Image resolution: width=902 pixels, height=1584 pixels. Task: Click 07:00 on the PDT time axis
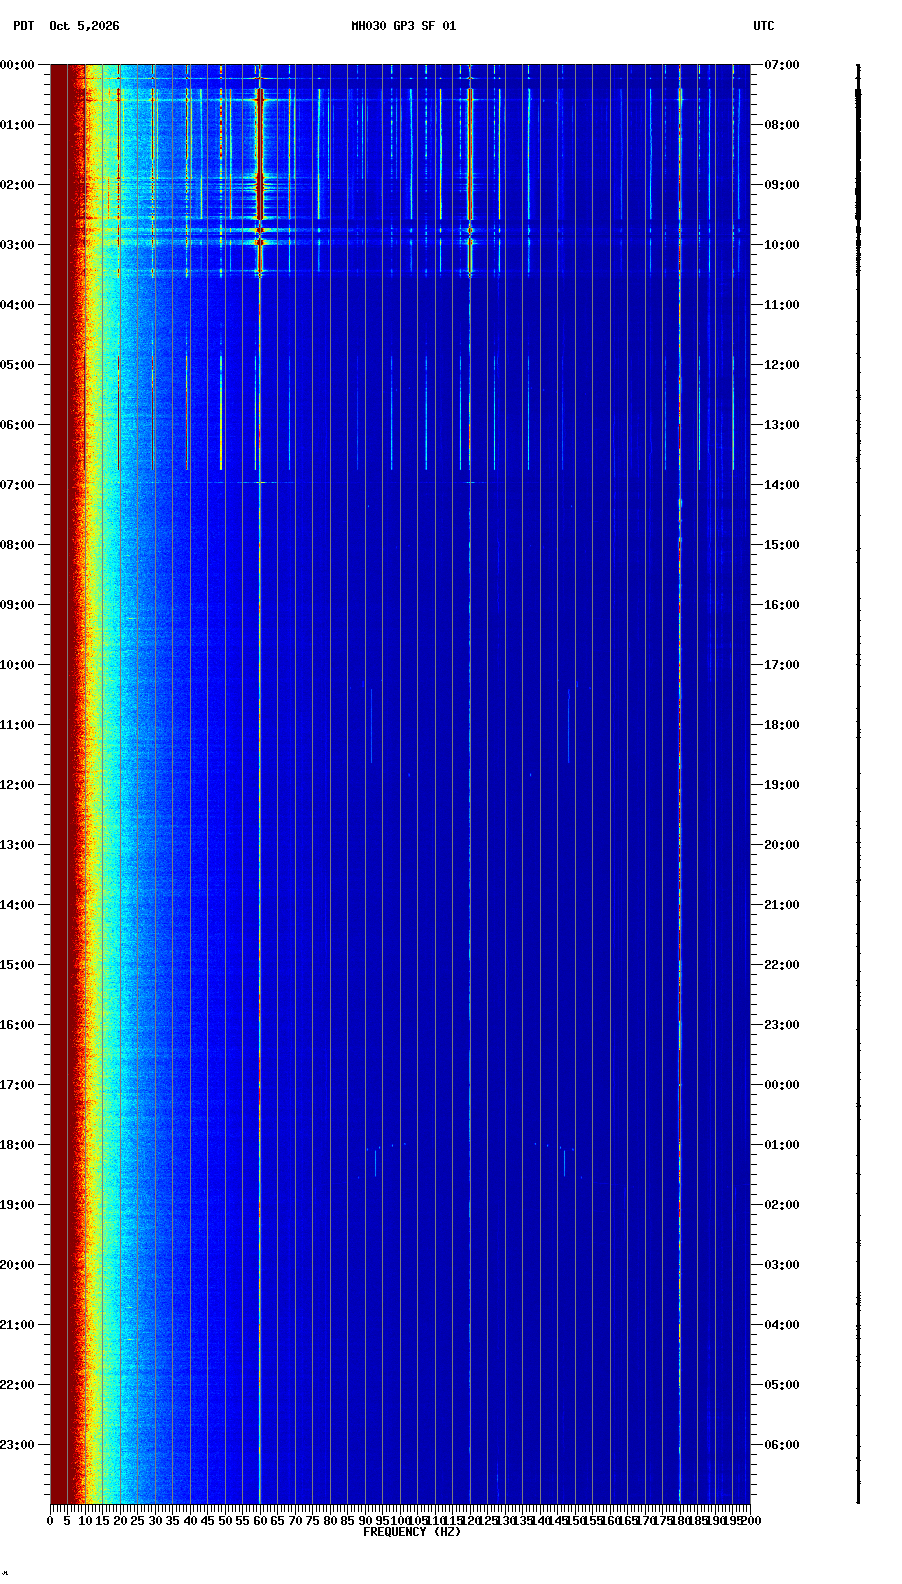tap(17, 485)
